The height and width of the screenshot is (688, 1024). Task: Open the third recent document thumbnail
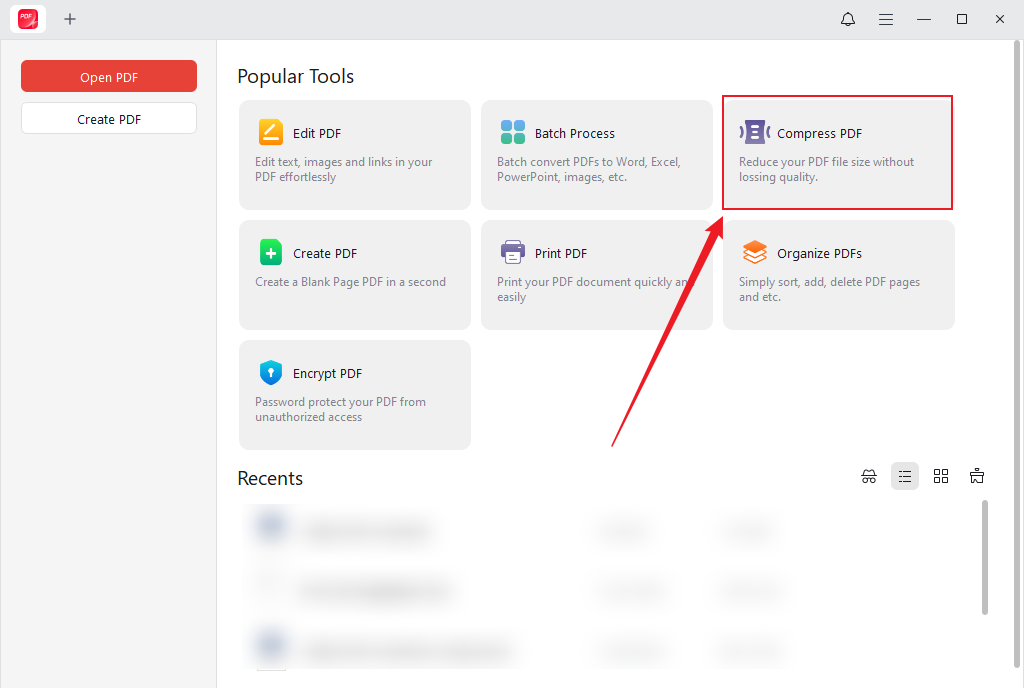(270, 650)
